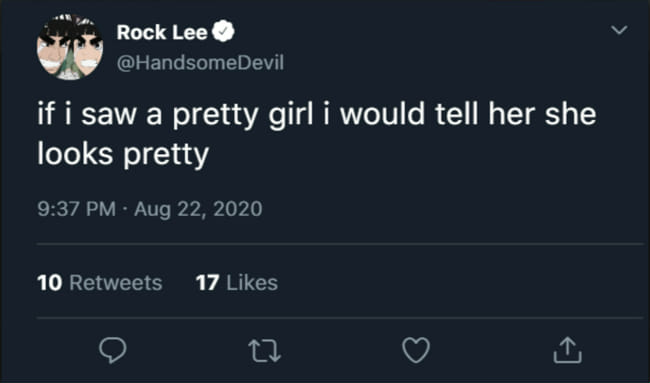Click the tweet text starting "if i saw"
Image resolution: width=650 pixels, height=383 pixels.
317,133
